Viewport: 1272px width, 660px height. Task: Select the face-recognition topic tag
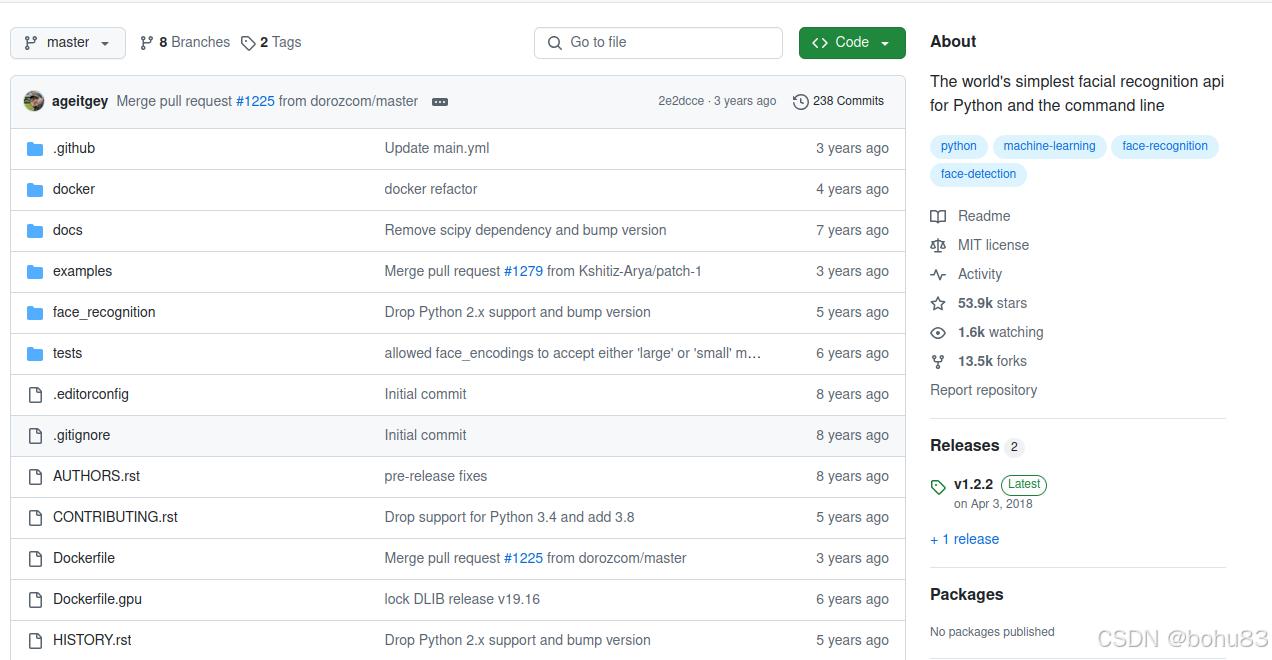[x=1165, y=146]
